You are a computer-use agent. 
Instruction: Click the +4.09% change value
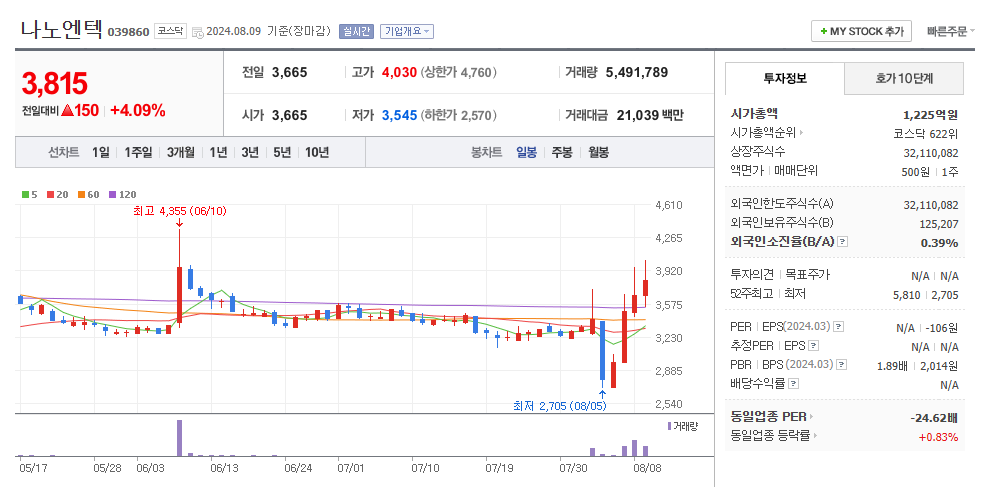click(x=138, y=110)
